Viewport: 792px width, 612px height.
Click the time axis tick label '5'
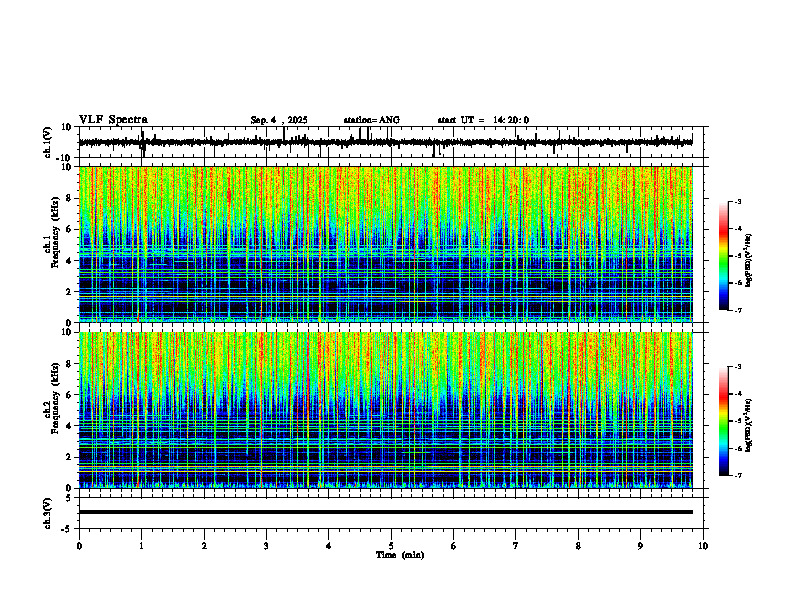tap(391, 546)
